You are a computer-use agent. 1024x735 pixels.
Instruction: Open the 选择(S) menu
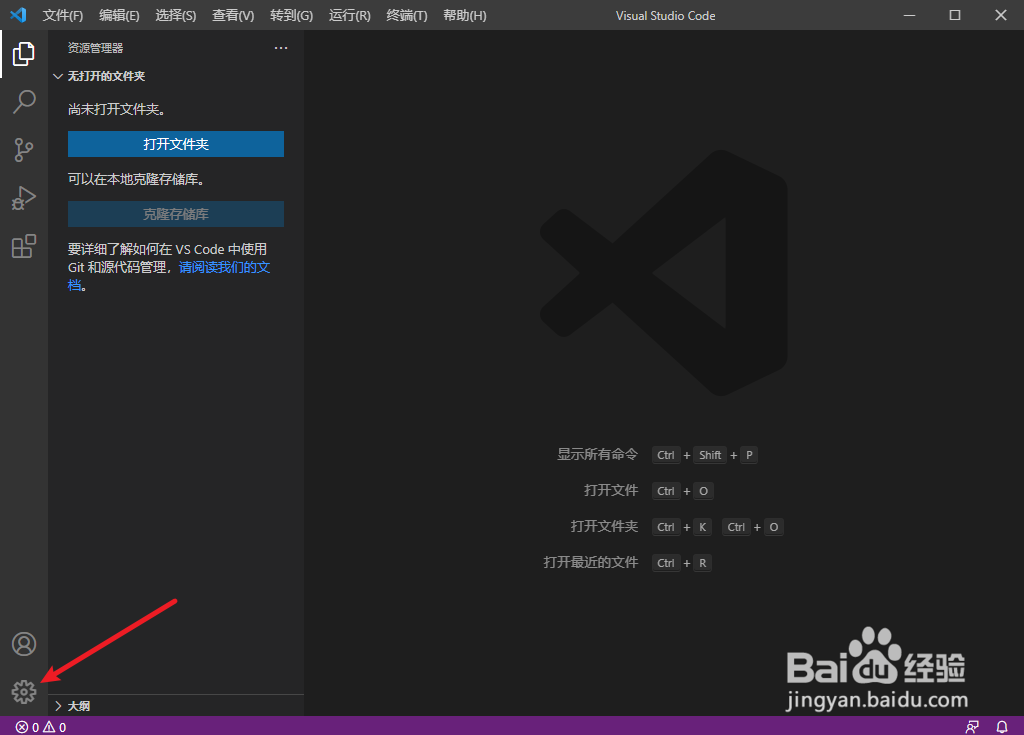point(176,15)
